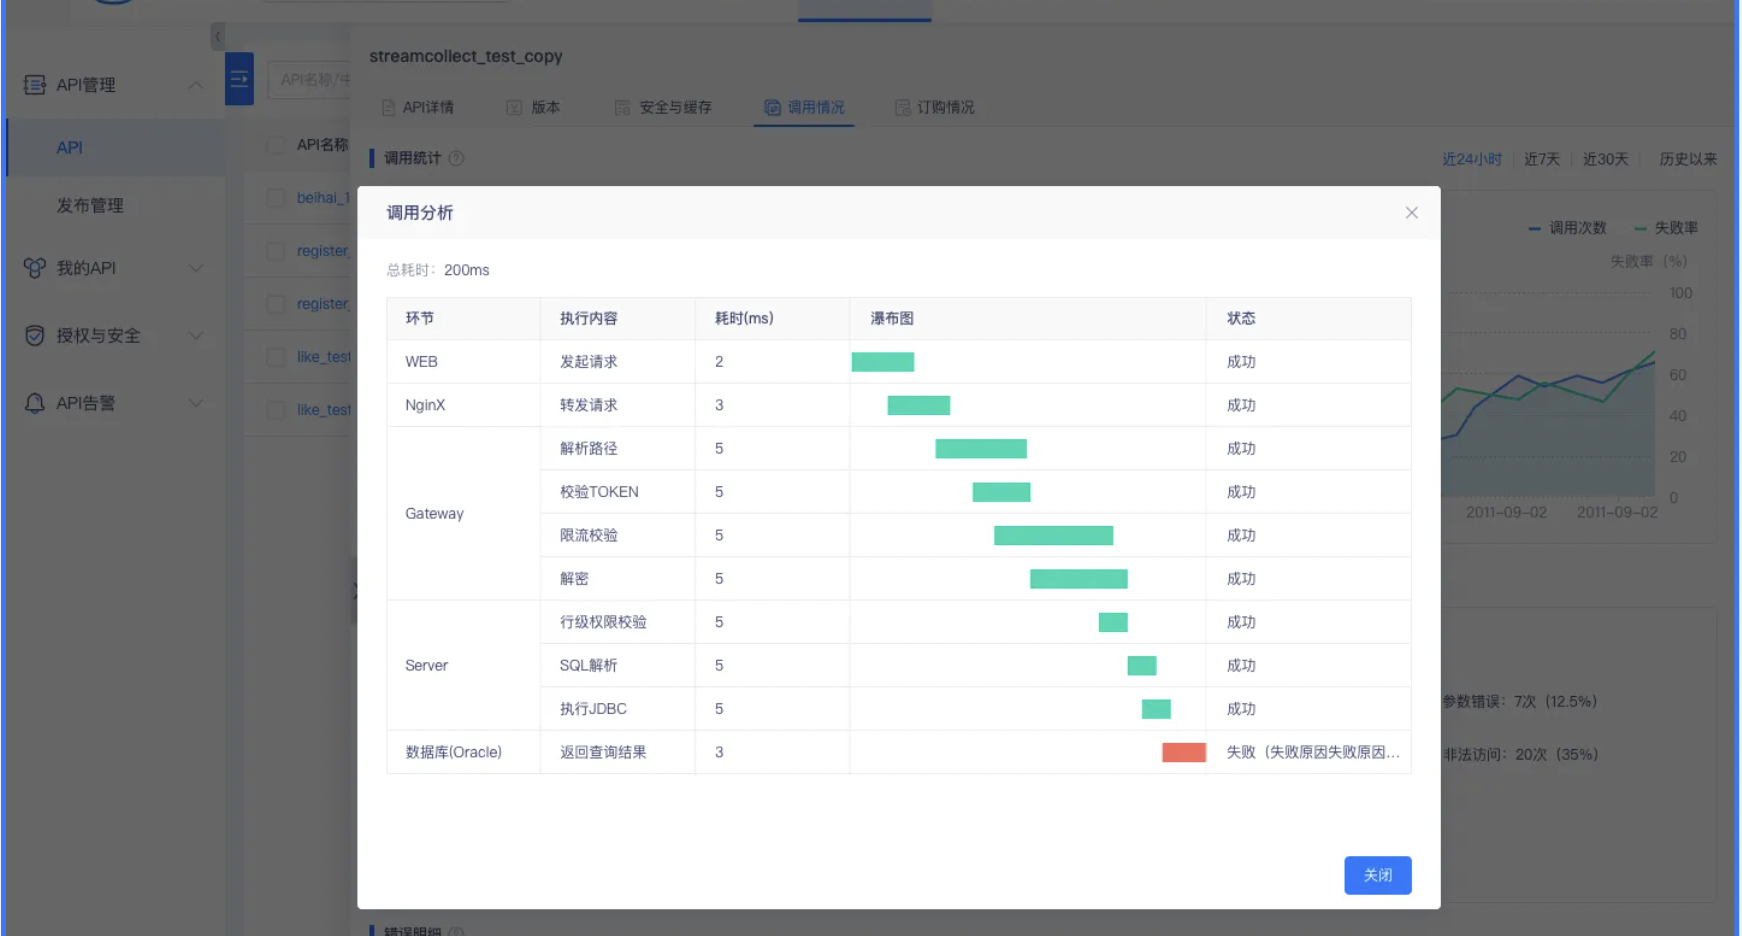Click the API告警 bell icon

click(35, 403)
